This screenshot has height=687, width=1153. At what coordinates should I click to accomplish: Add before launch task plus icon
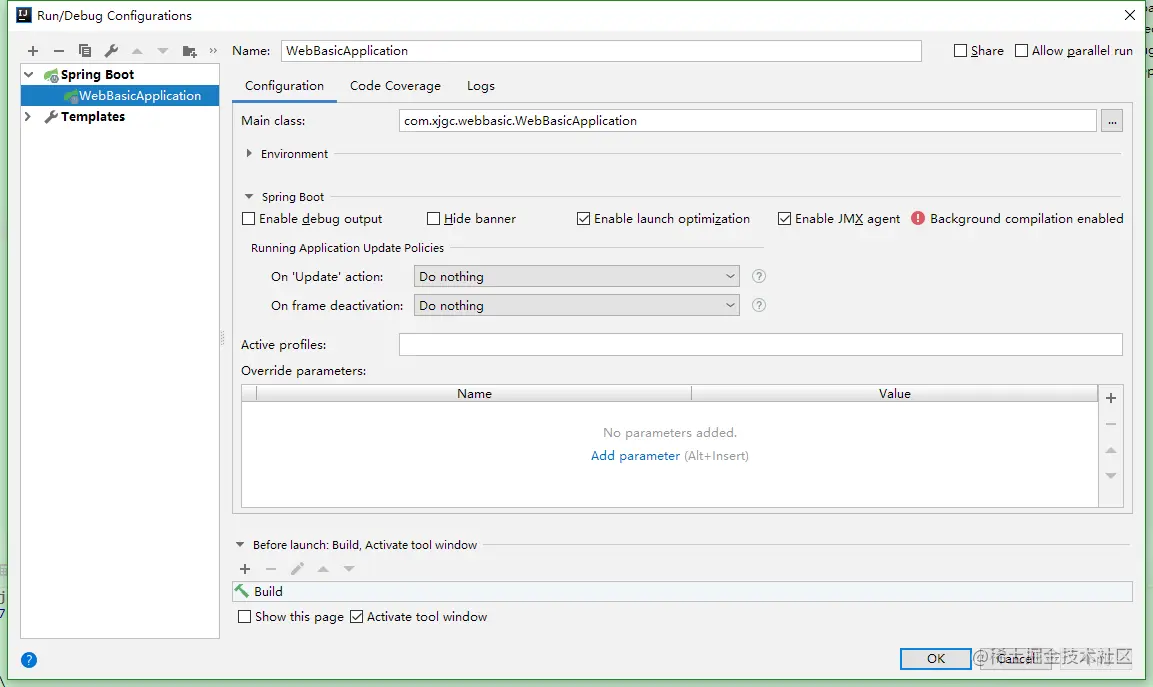click(x=245, y=569)
